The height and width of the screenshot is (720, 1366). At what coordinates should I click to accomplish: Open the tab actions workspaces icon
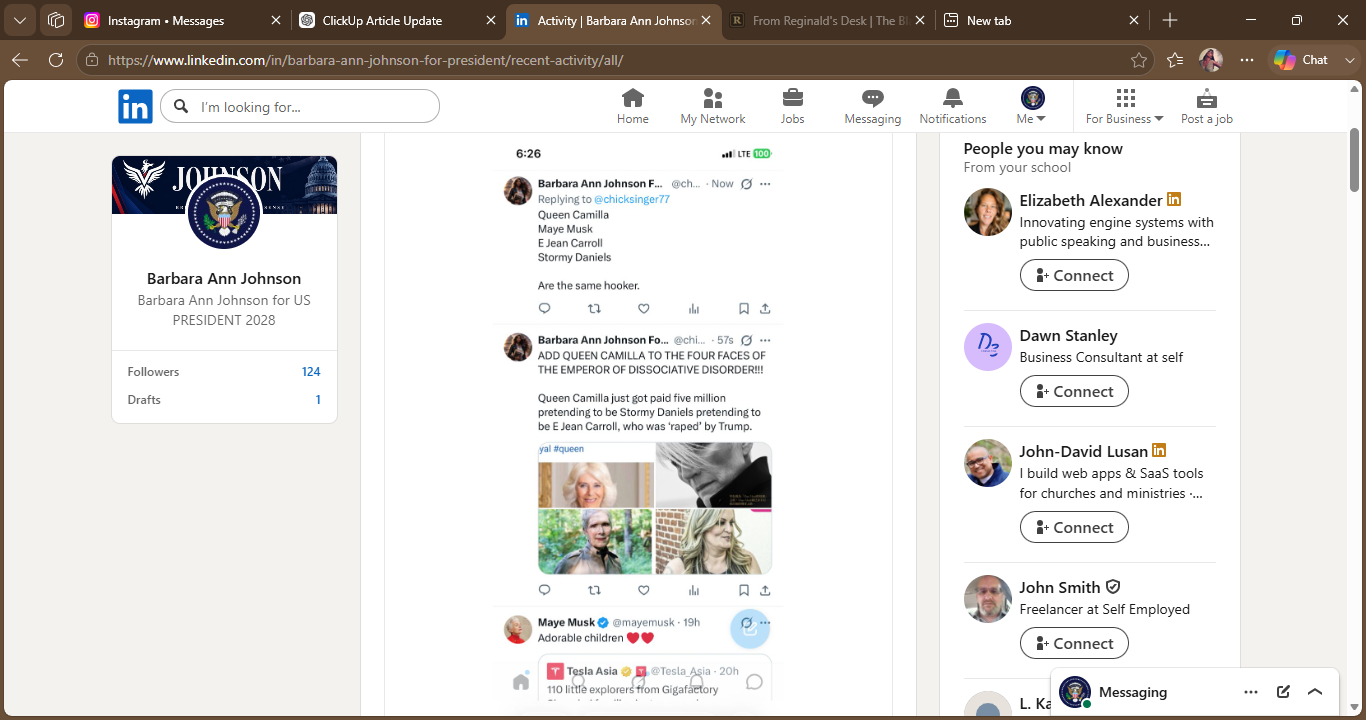click(56, 20)
